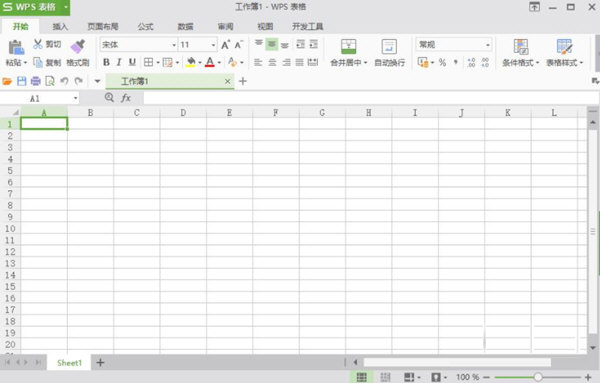Apply comma thousands separator style

(x=455, y=62)
